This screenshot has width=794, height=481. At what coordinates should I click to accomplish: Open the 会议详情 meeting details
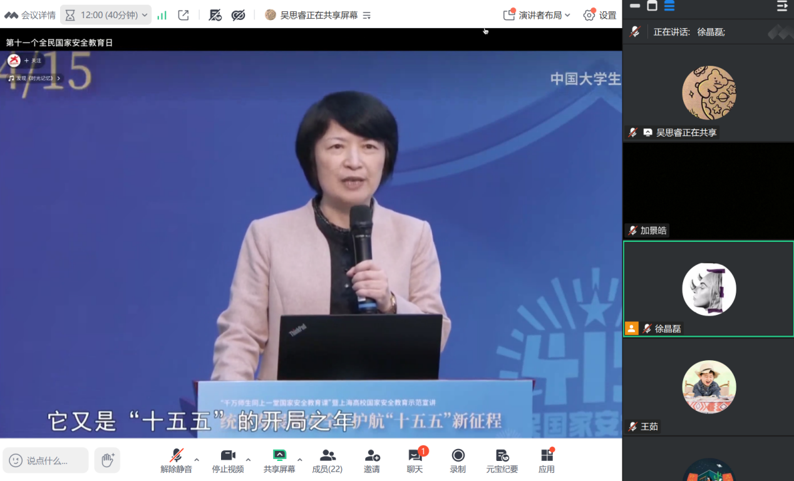[30, 15]
